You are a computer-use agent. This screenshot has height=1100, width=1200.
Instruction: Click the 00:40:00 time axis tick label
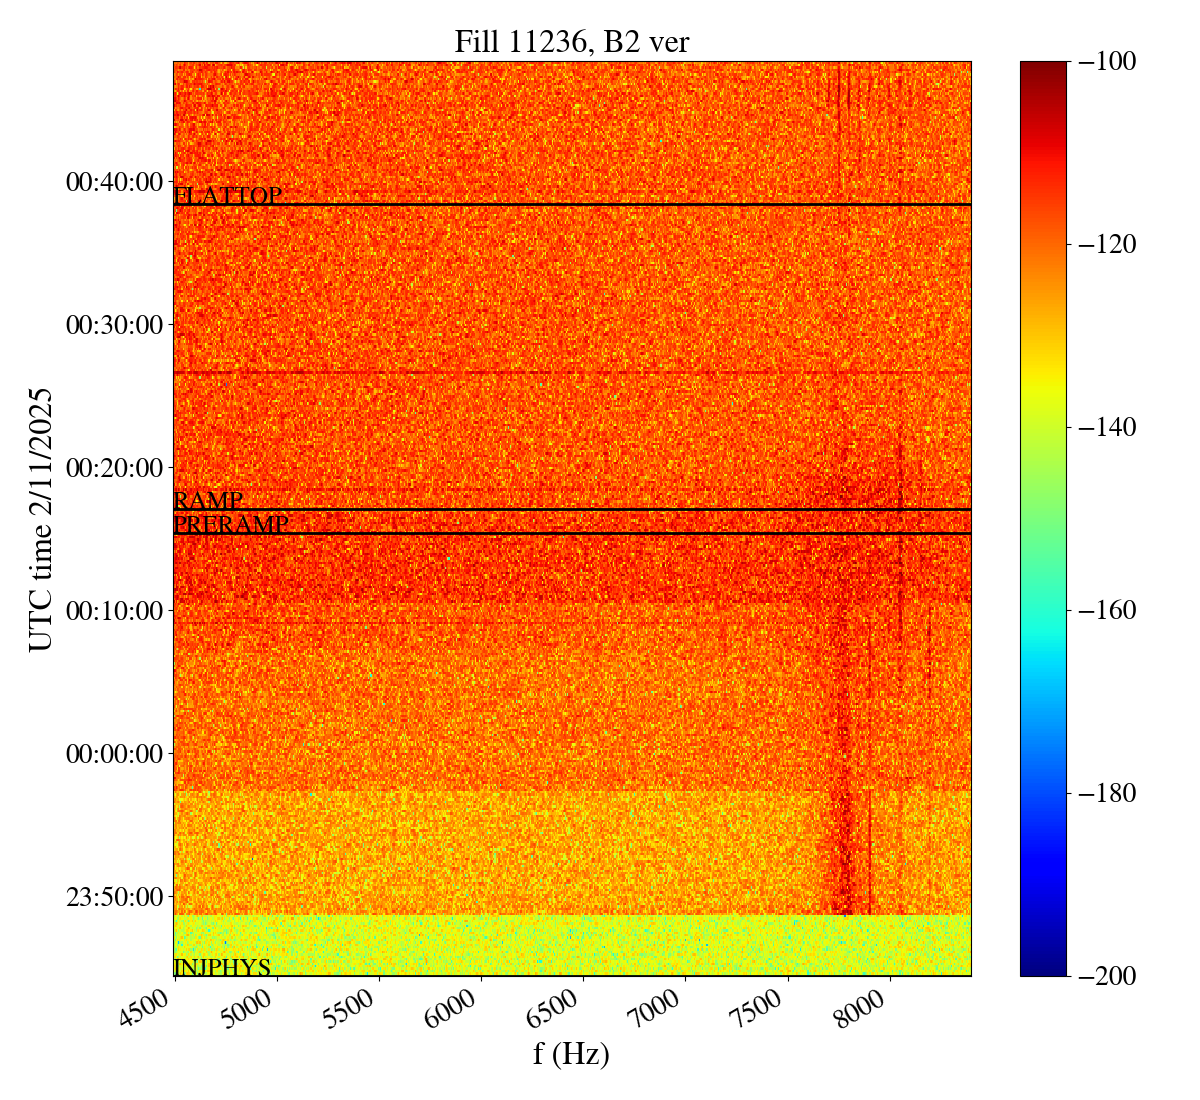tap(114, 182)
